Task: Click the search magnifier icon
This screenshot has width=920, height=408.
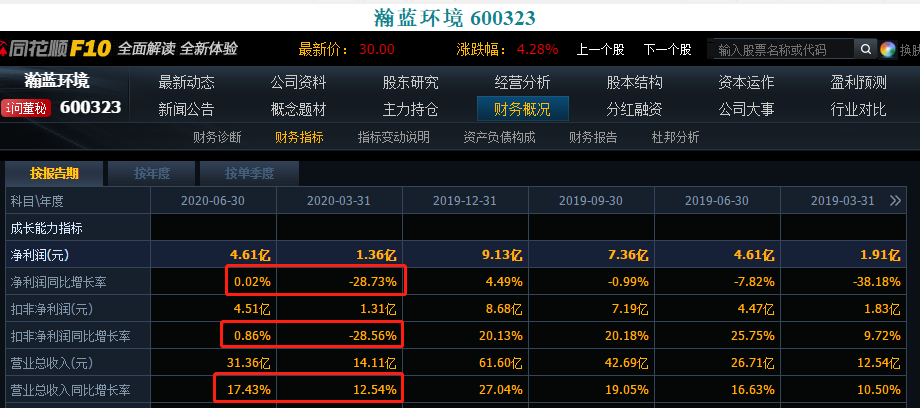Action: pos(865,49)
